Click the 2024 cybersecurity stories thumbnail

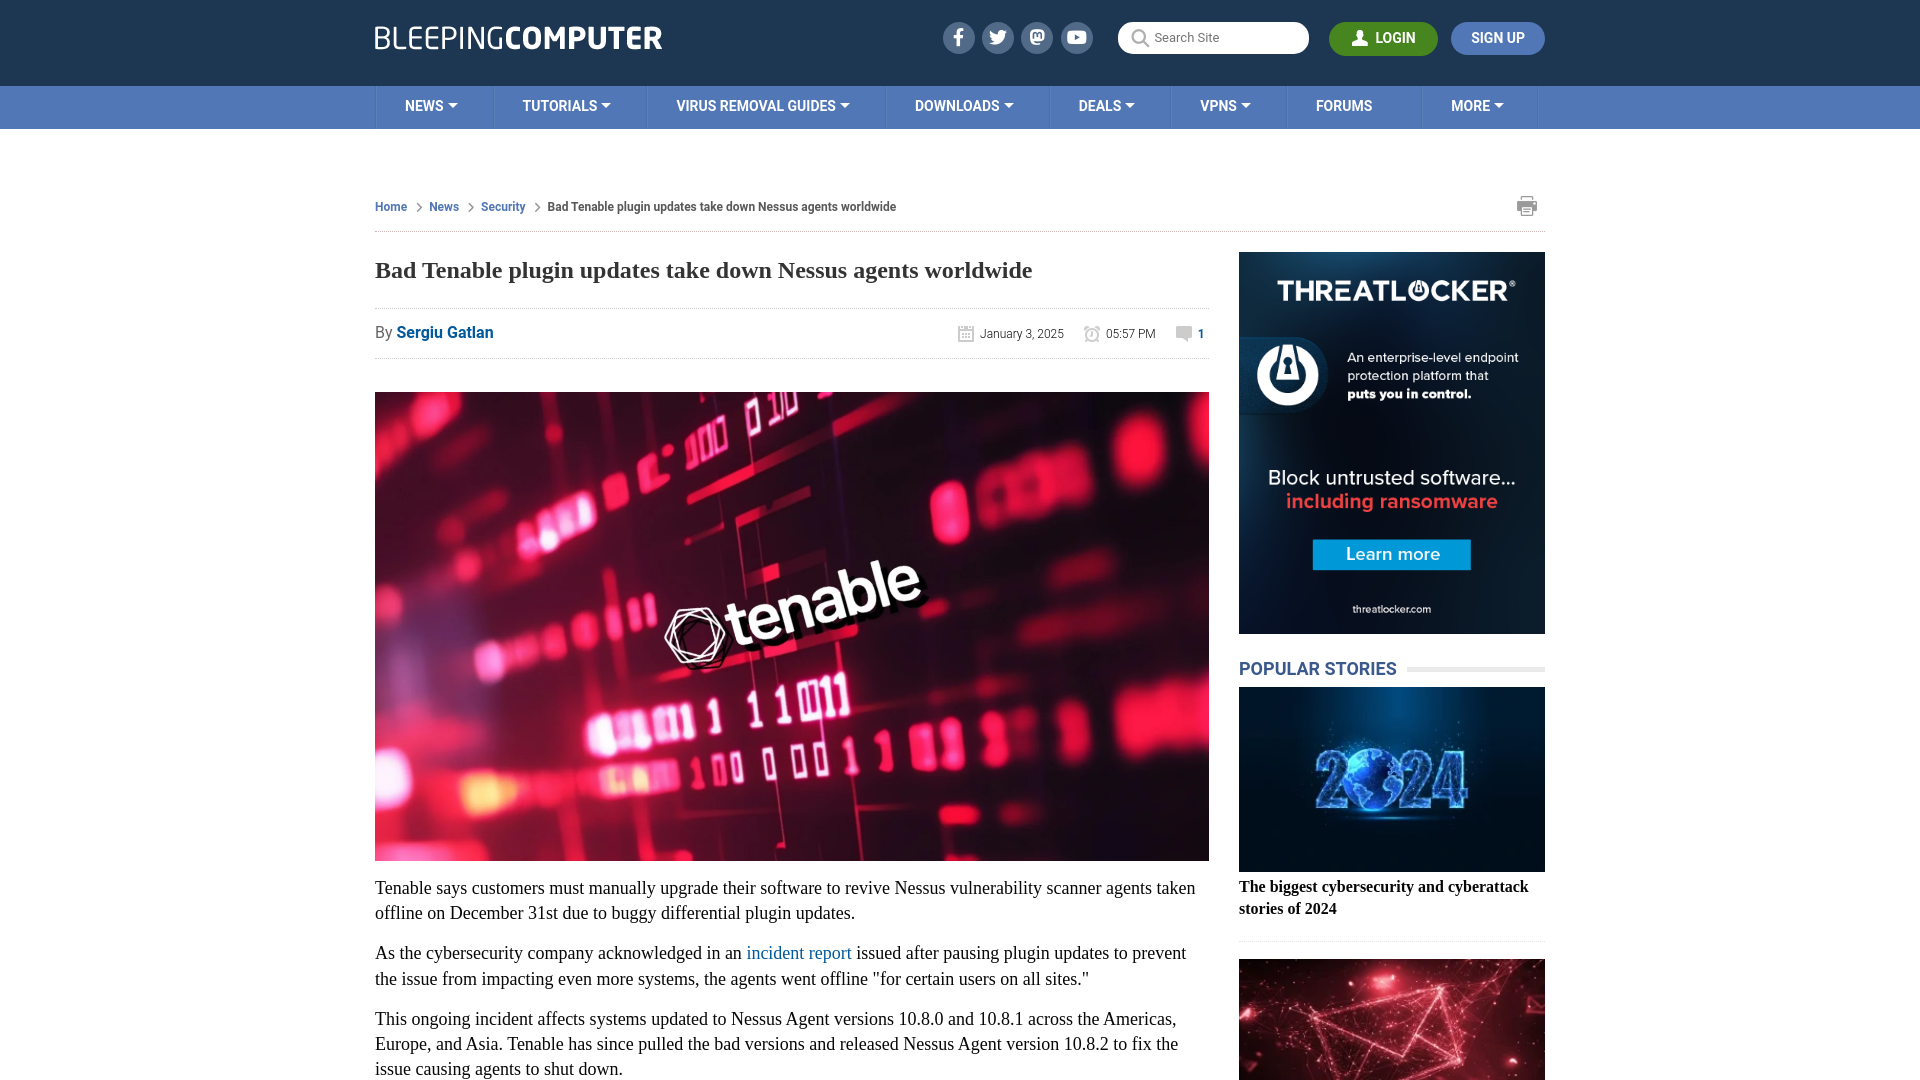tap(1391, 779)
